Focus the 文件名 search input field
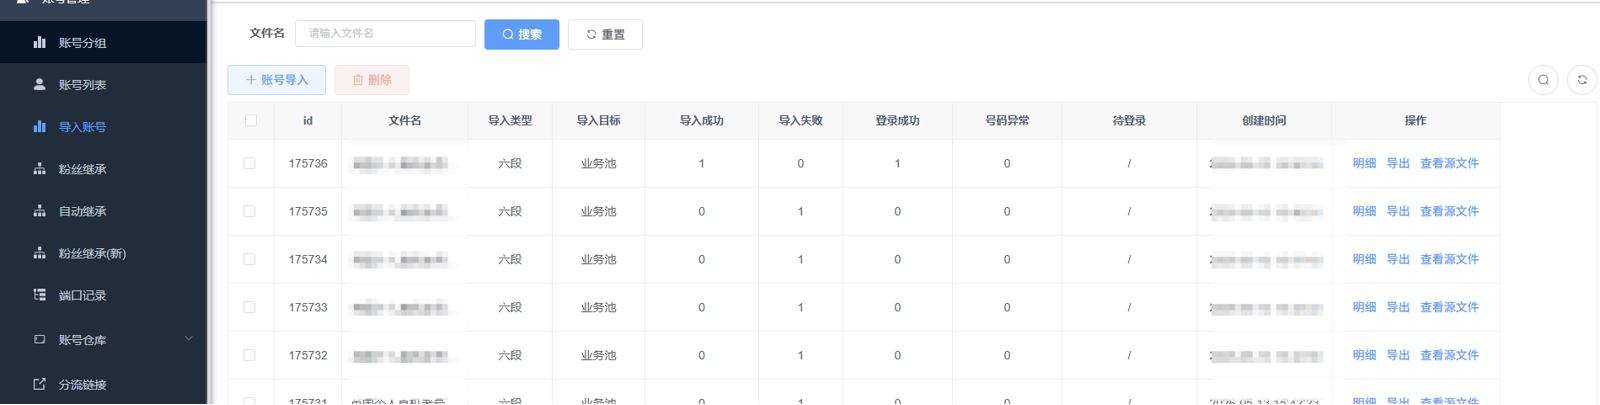This screenshot has height=405, width=1600. pos(385,33)
